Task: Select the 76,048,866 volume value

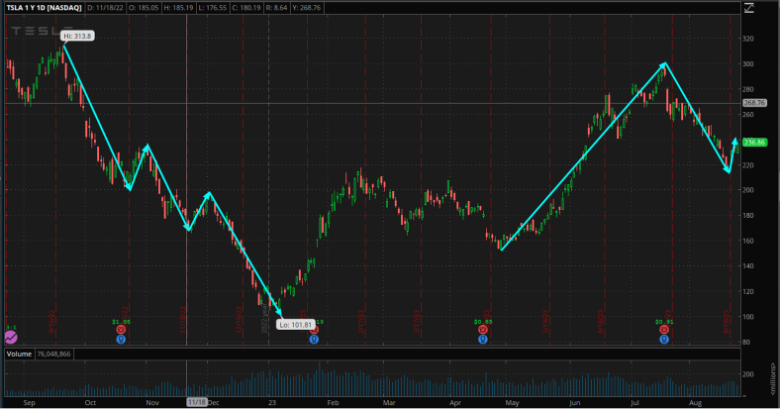Action: (x=54, y=354)
